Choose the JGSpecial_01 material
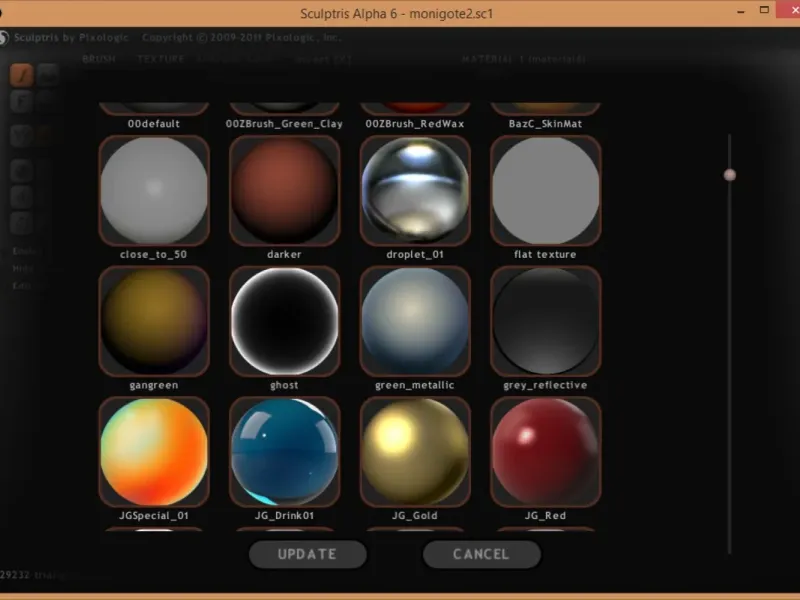The image size is (800, 600). (154, 452)
